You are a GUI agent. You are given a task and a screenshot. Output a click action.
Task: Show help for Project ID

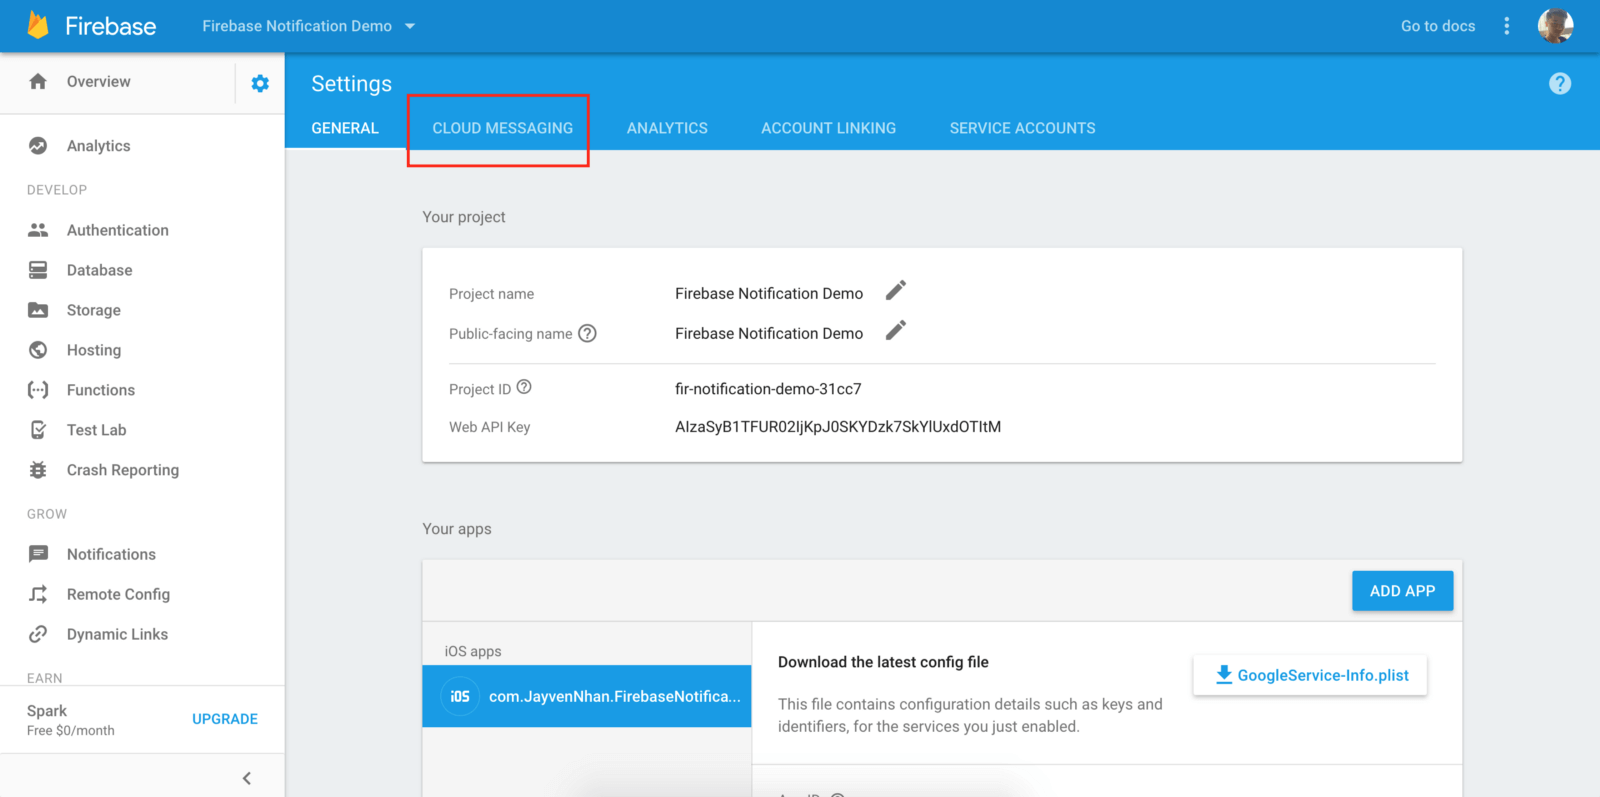tap(524, 387)
